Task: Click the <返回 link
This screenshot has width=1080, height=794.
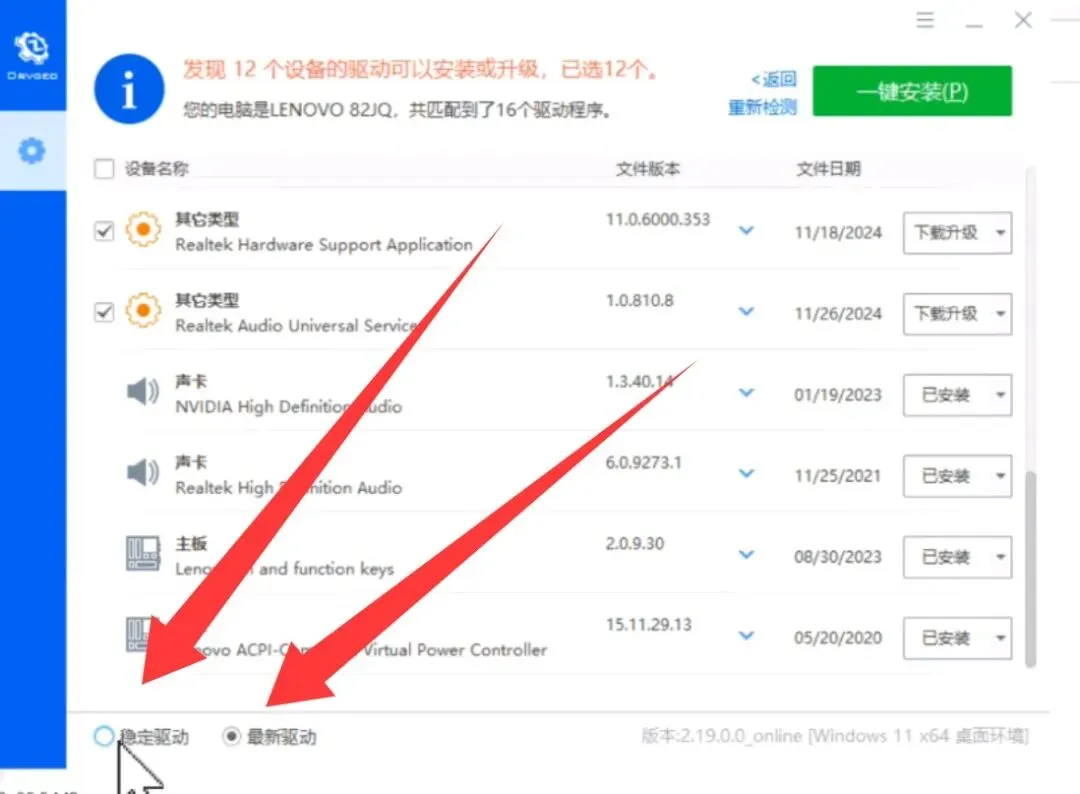Action: 774,79
